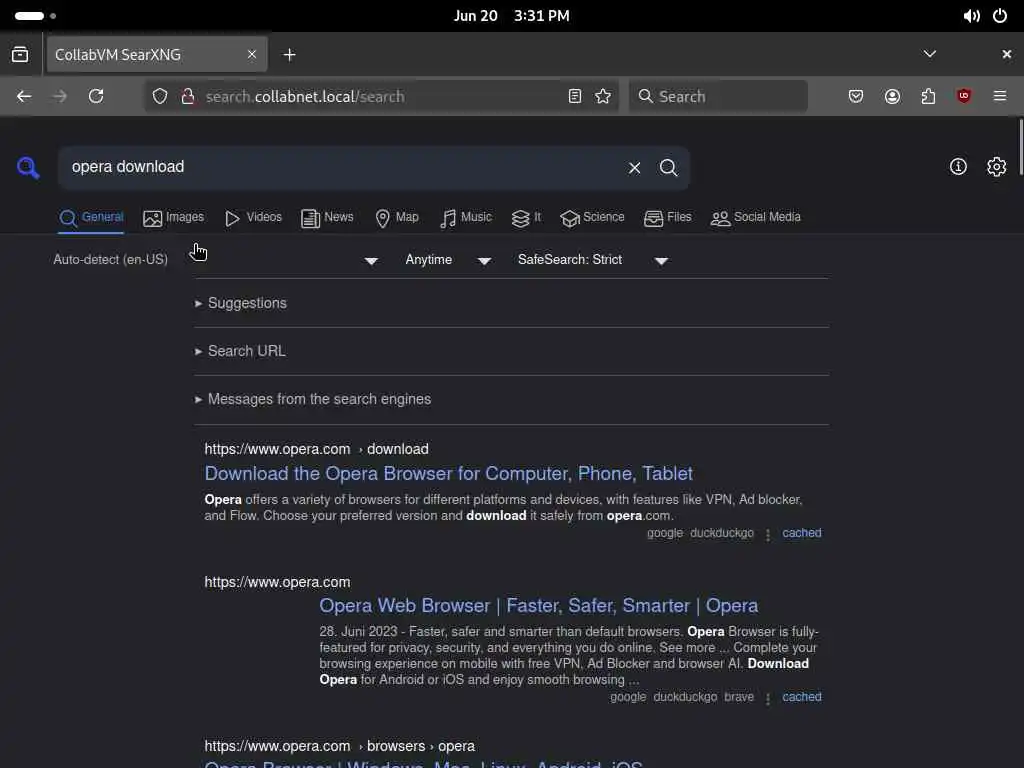This screenshot has width=1024, height=768.
Task: Switch to the Map category
Action: [397, 217]
